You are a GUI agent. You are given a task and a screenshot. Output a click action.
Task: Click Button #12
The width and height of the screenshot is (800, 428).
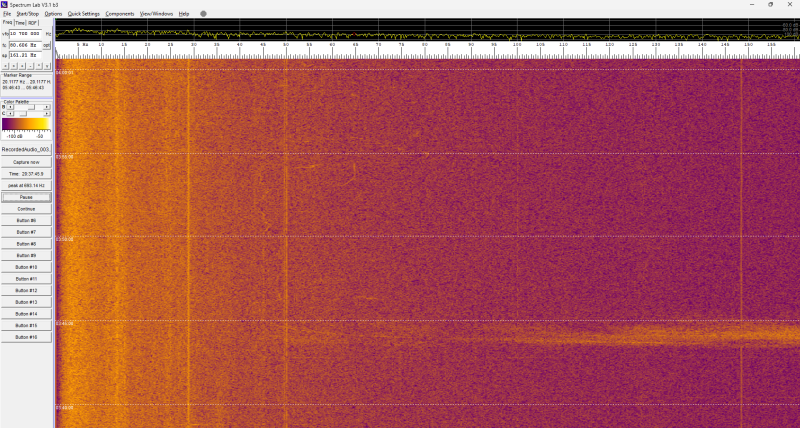[26, 290]
